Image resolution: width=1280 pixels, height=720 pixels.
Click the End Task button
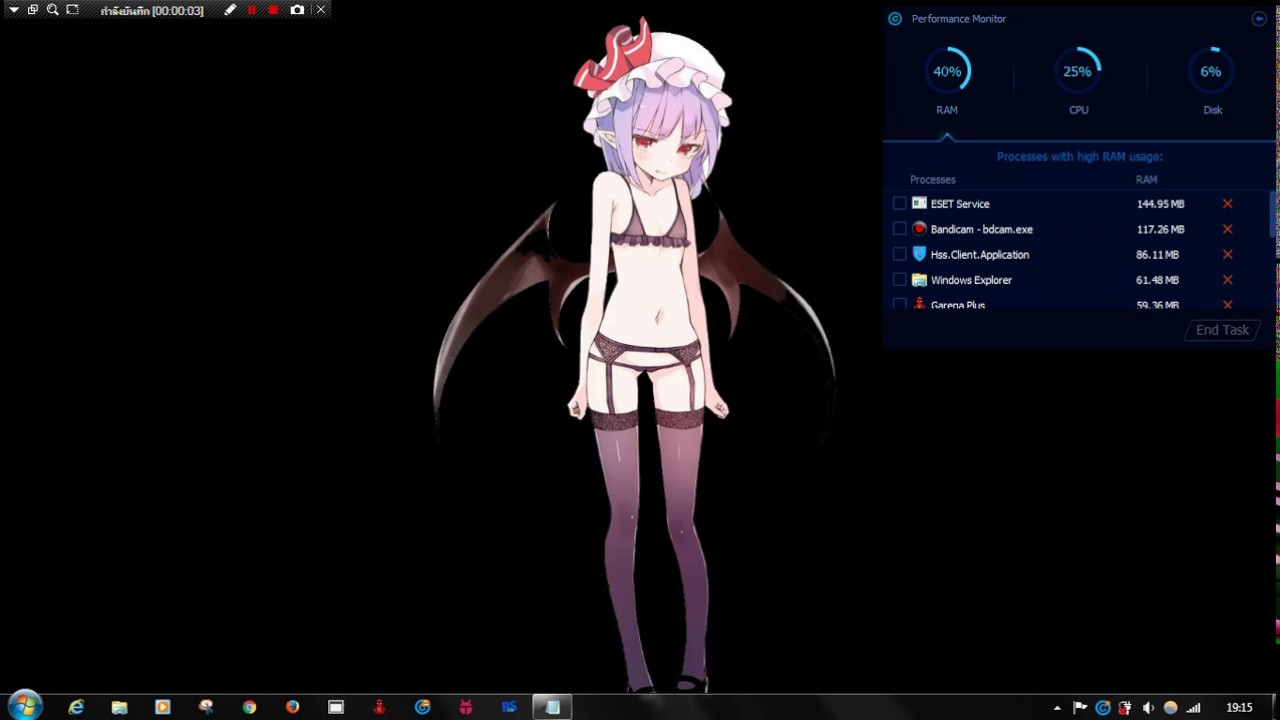[1222, 330]
